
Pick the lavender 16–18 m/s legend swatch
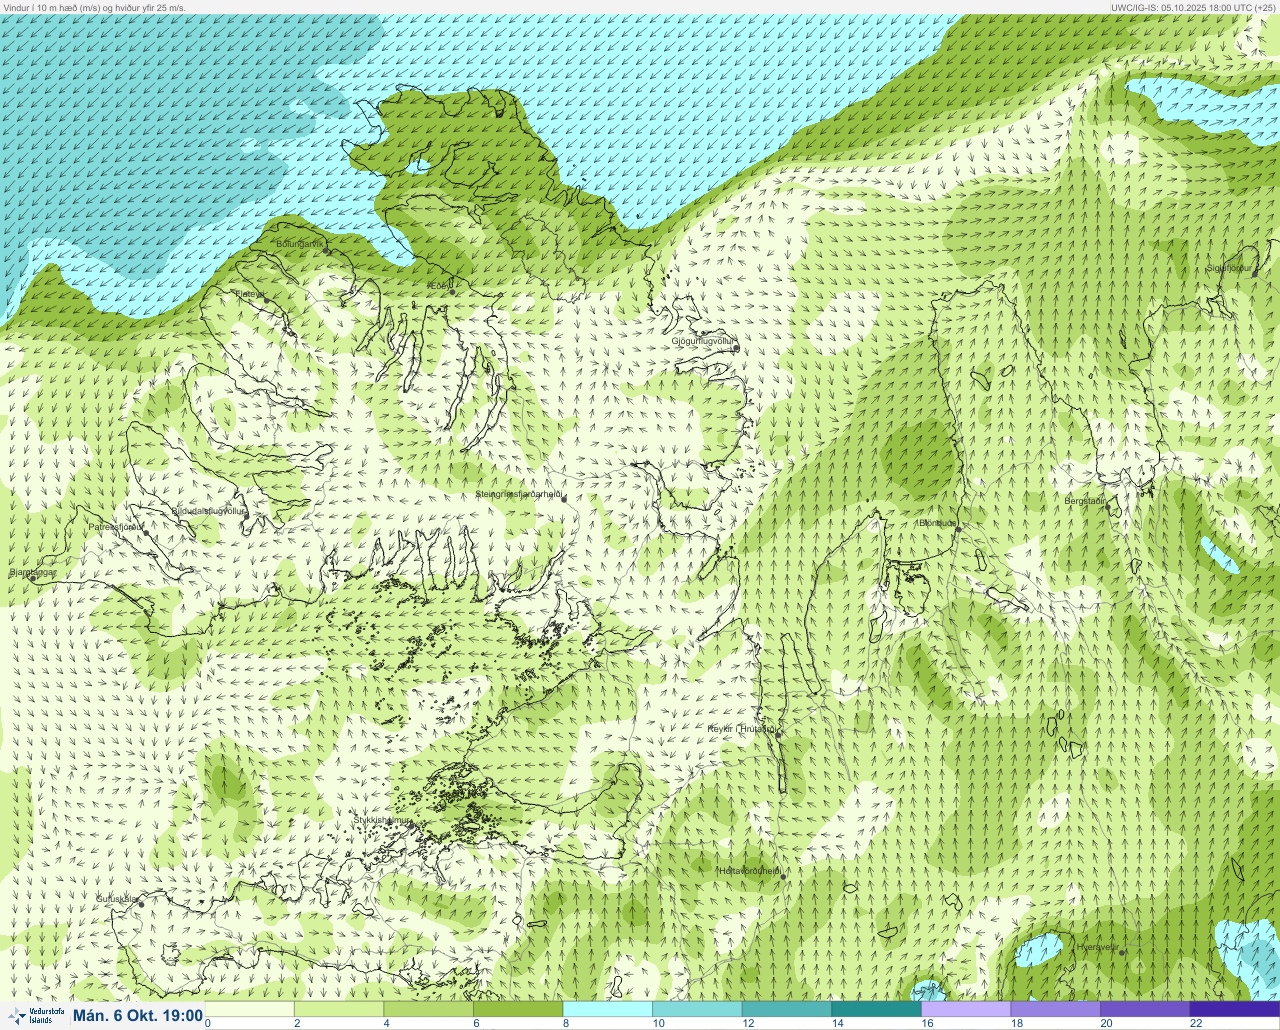point(966,1009)
